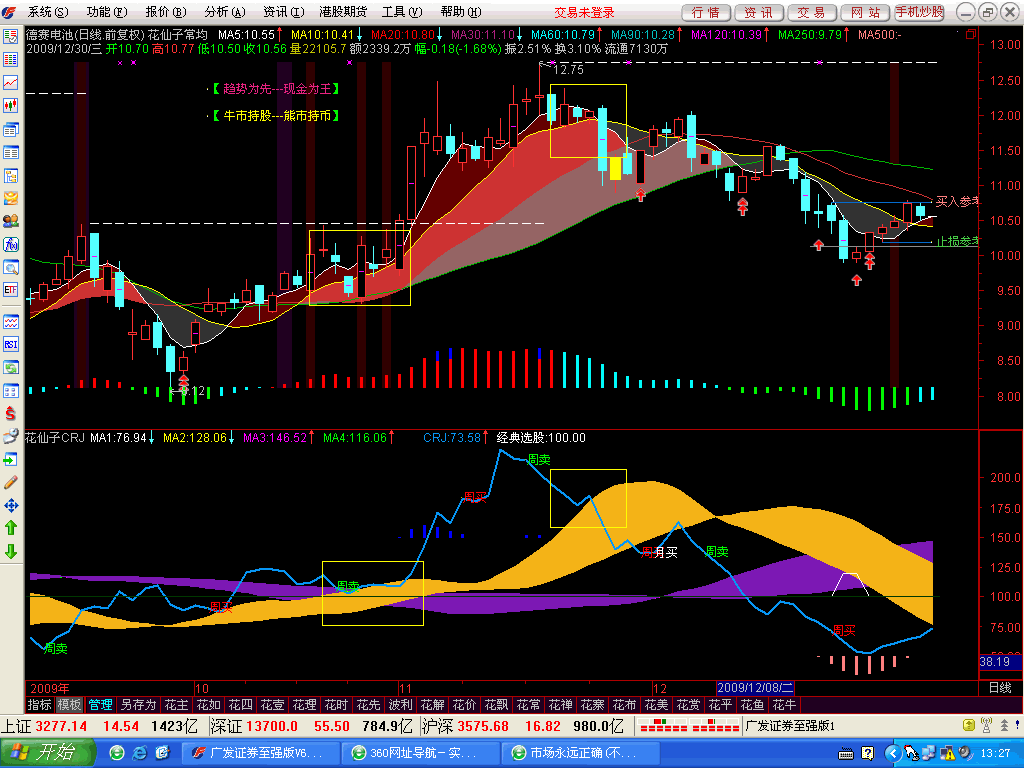Click the red-green market breadth indicator bars
The image size is (1024, 768).
click(689, 726)
